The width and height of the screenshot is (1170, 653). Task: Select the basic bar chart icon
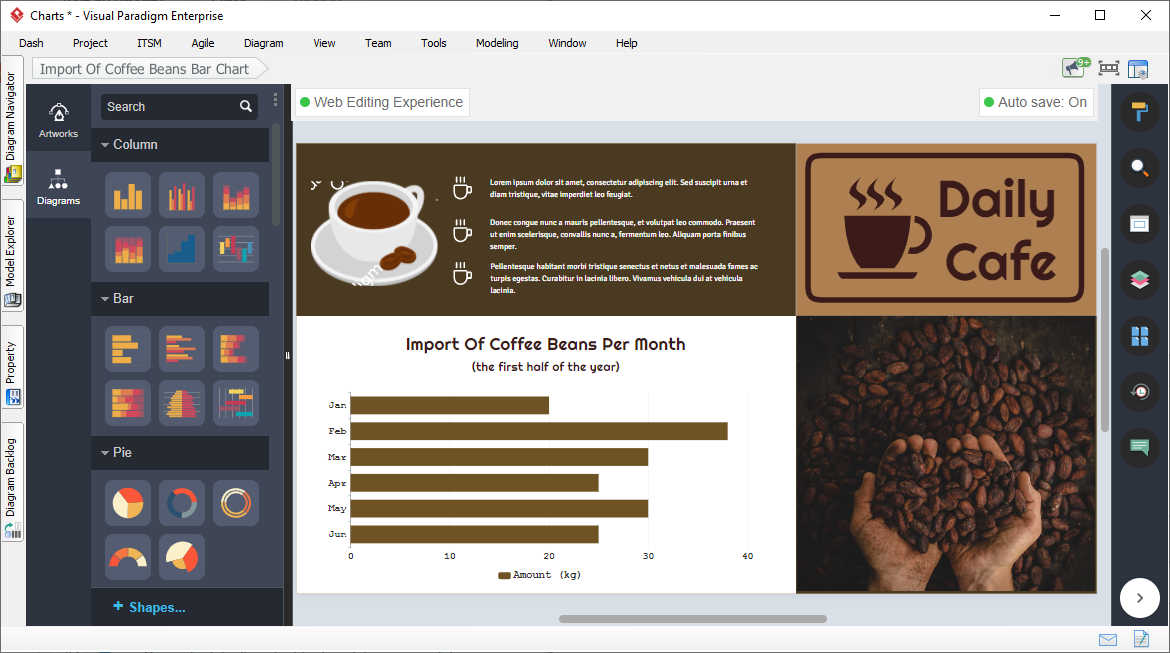pos(128,349)
